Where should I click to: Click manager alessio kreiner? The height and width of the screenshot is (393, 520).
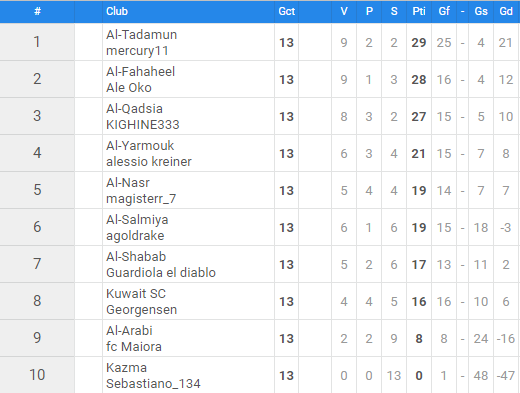pos(149,162)
